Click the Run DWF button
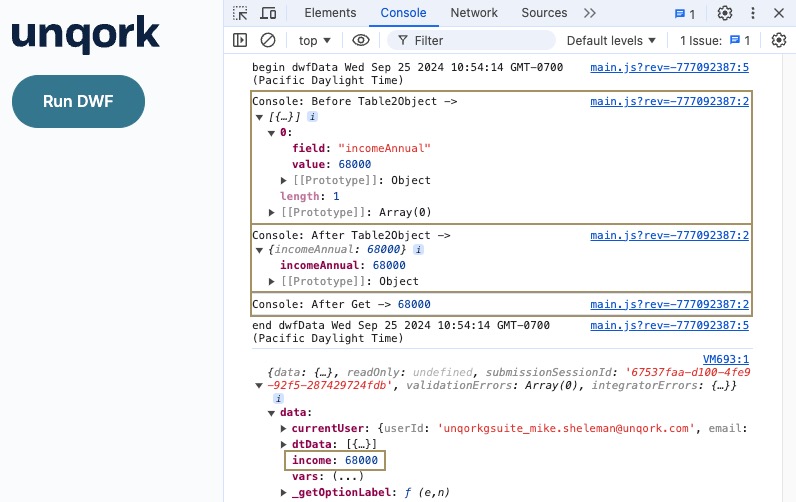796x502 pixels. pyautogui.click(x=78, y=102)
